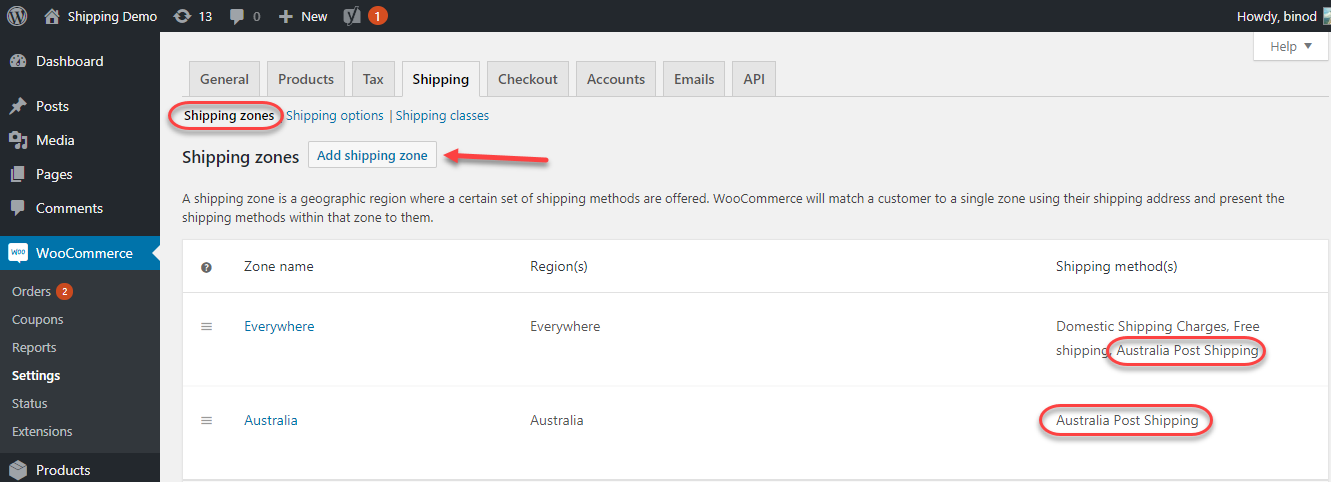Open the Yoast SEO icon with notification
The width and height of the screenshot is (1331, 482).
pos(352,16)
